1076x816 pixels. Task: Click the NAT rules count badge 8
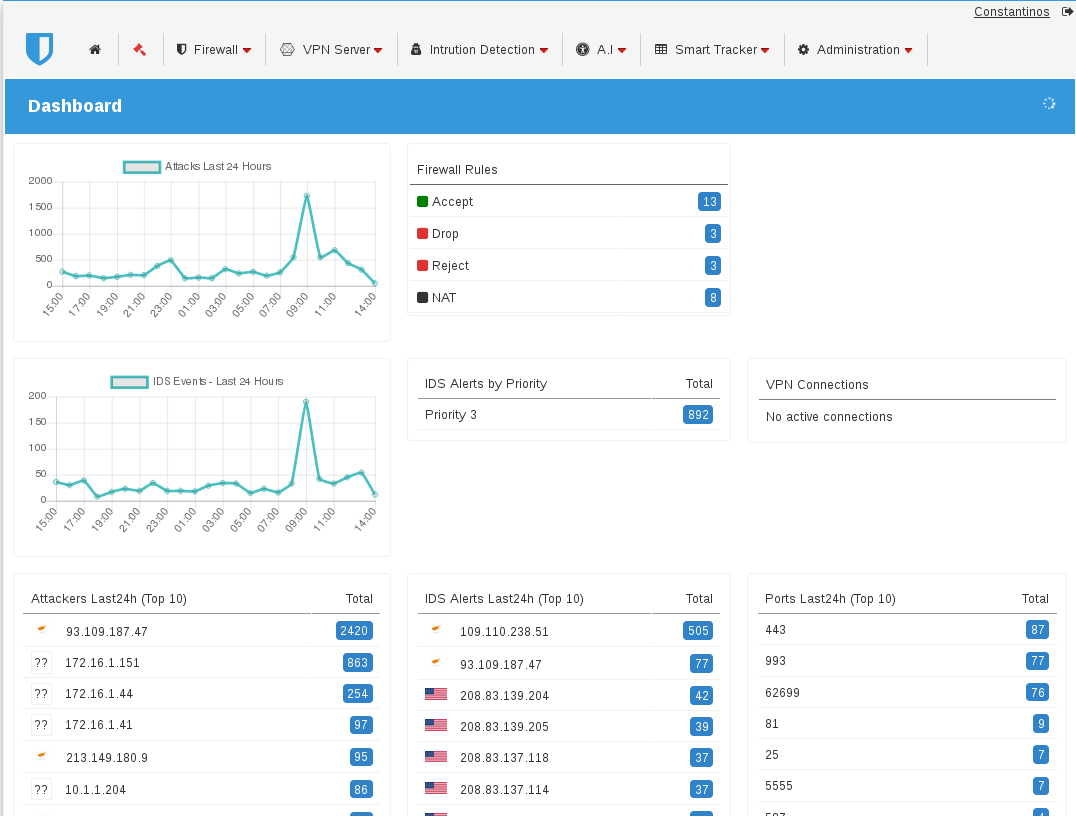click(713, 298)
